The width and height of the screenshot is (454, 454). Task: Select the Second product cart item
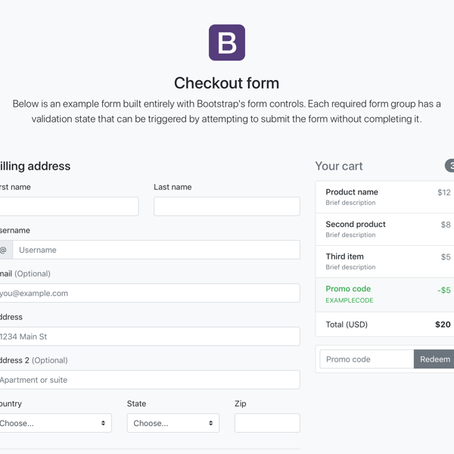[x=385, y=229]
